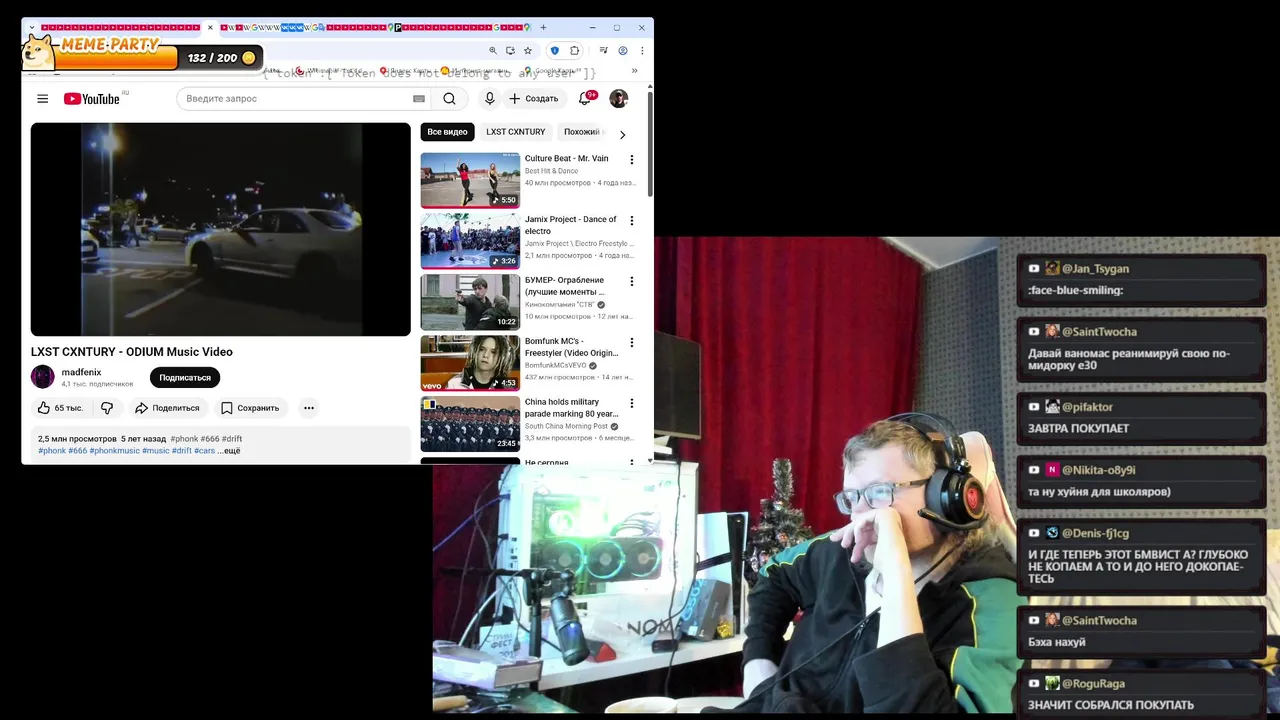This screenshot has width=1280, height=720.
Task: Open the three-dot more actions under video
Action: pyautogui.click(x=309, y=408)
